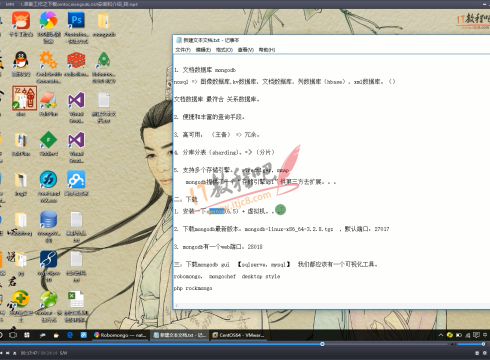Click the text '默认端口: 27017'
Image resolution: width=490 pixels, height=360 pixels.
[367, 229]
